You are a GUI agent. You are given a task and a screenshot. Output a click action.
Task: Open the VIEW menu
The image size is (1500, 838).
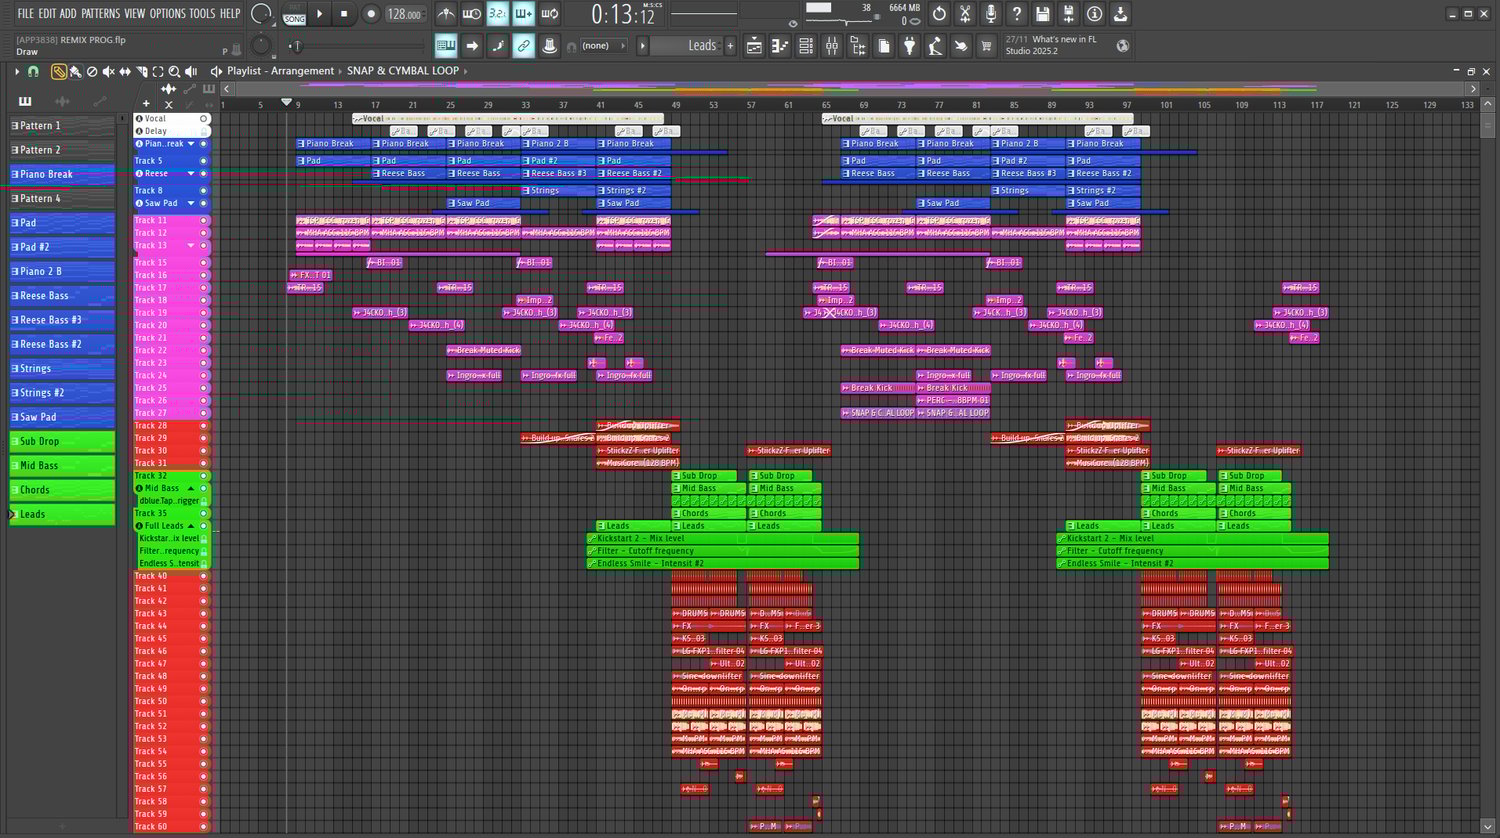135,14
